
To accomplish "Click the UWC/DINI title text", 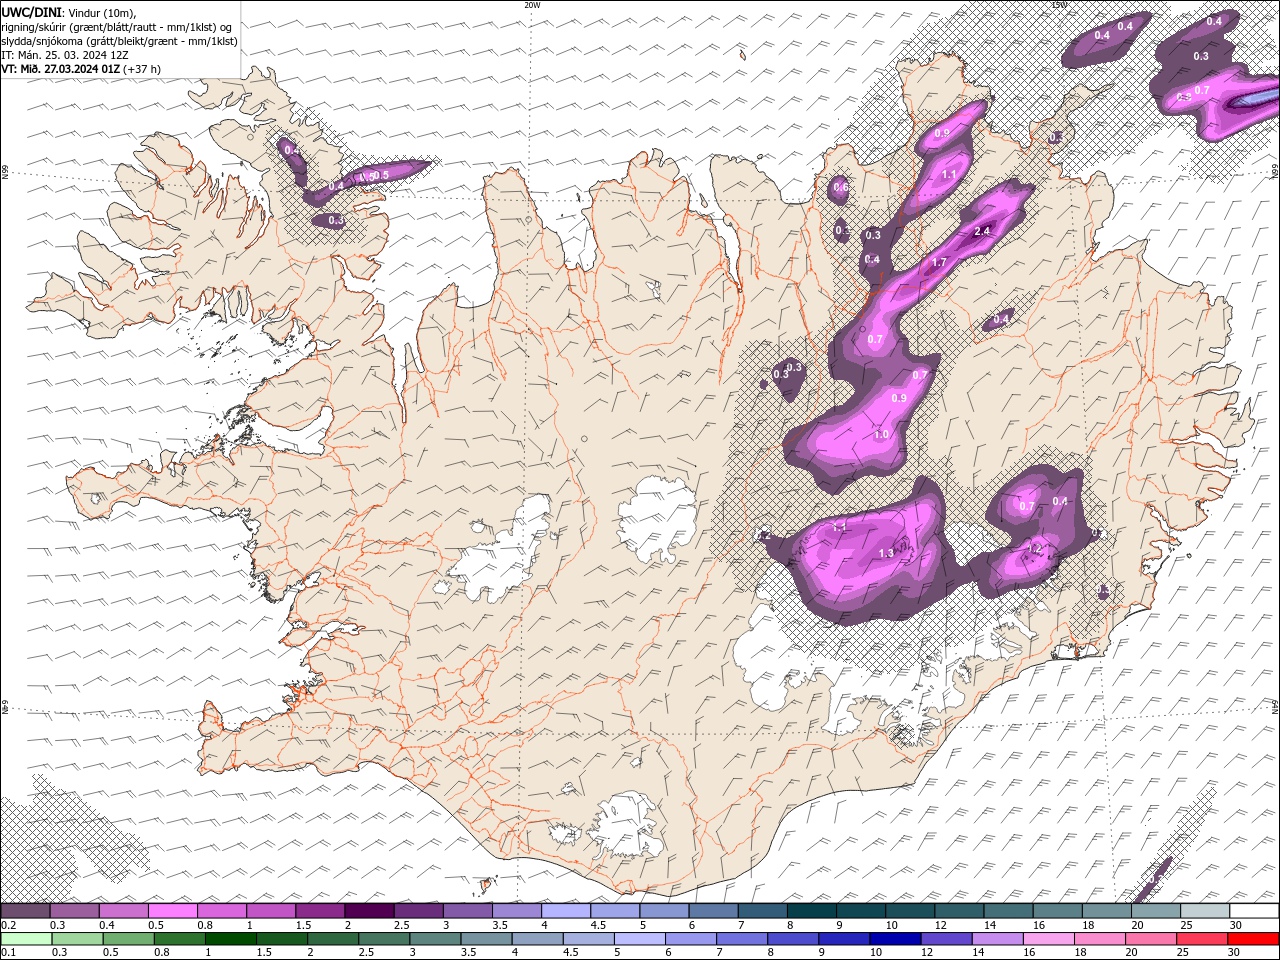I will tap(31, 12).
